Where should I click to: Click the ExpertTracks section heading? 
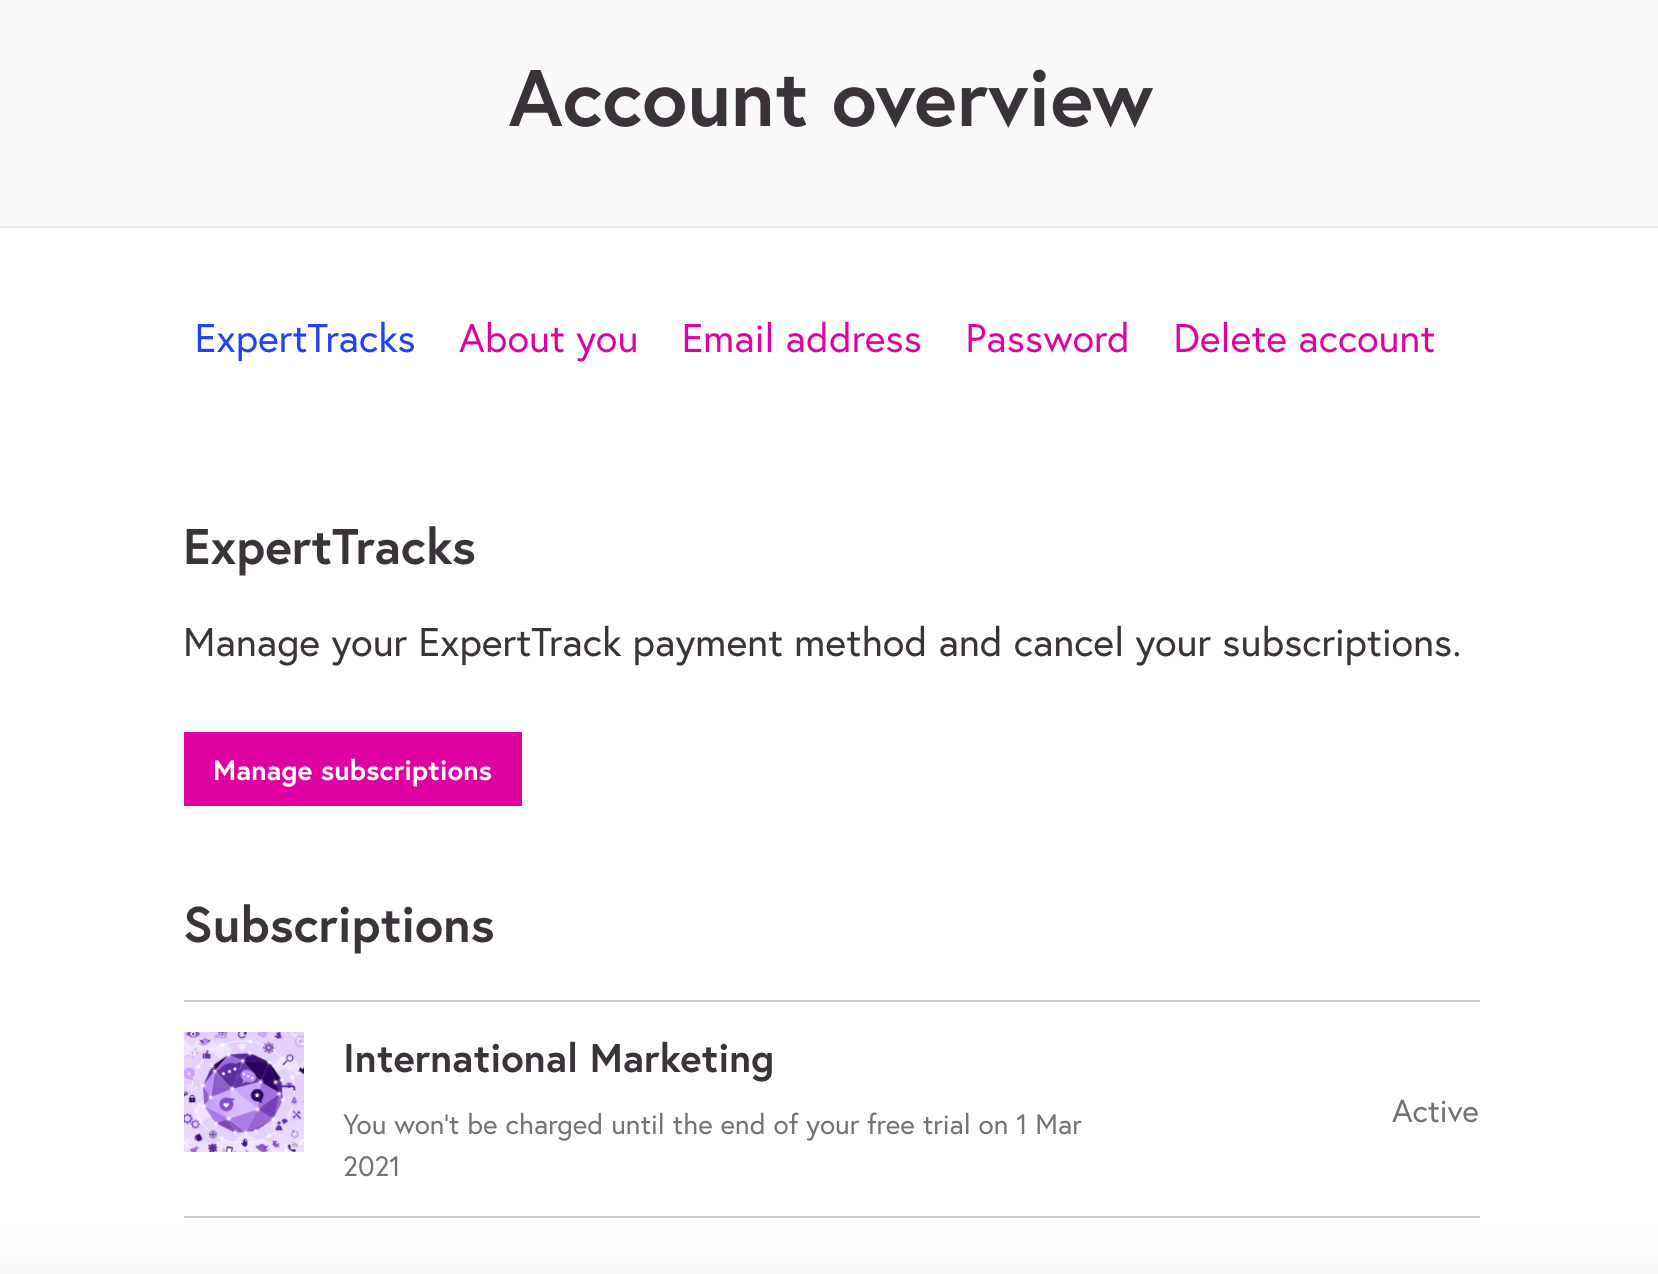pos(329,548)
